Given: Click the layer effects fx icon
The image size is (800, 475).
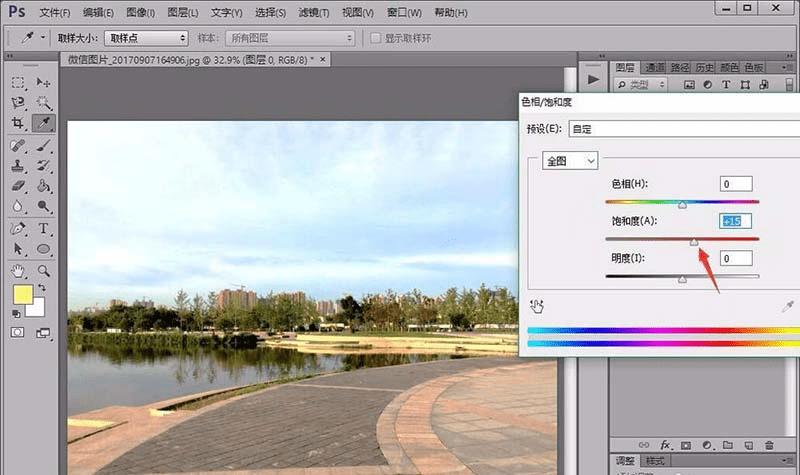Looking at the screenshot, I should [x=665, y=444].
